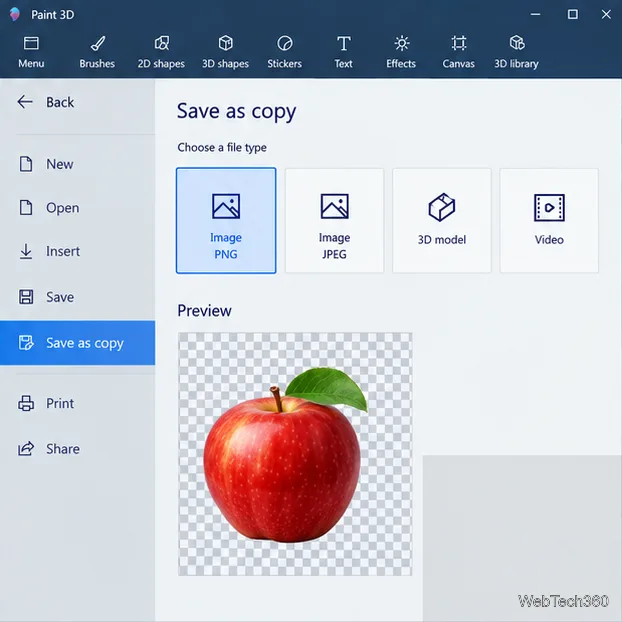This screenshot has height=622, width=622.
Task: Maximize the Paint 3D window
Action: click(572, 14)
